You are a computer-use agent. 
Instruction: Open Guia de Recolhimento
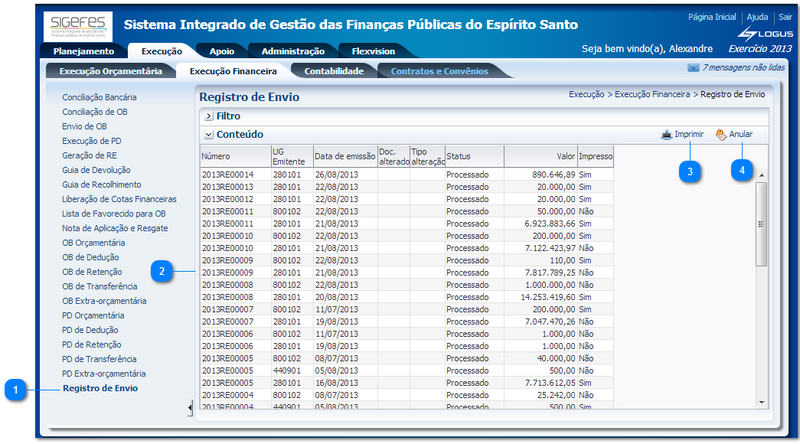coord(102,184)
